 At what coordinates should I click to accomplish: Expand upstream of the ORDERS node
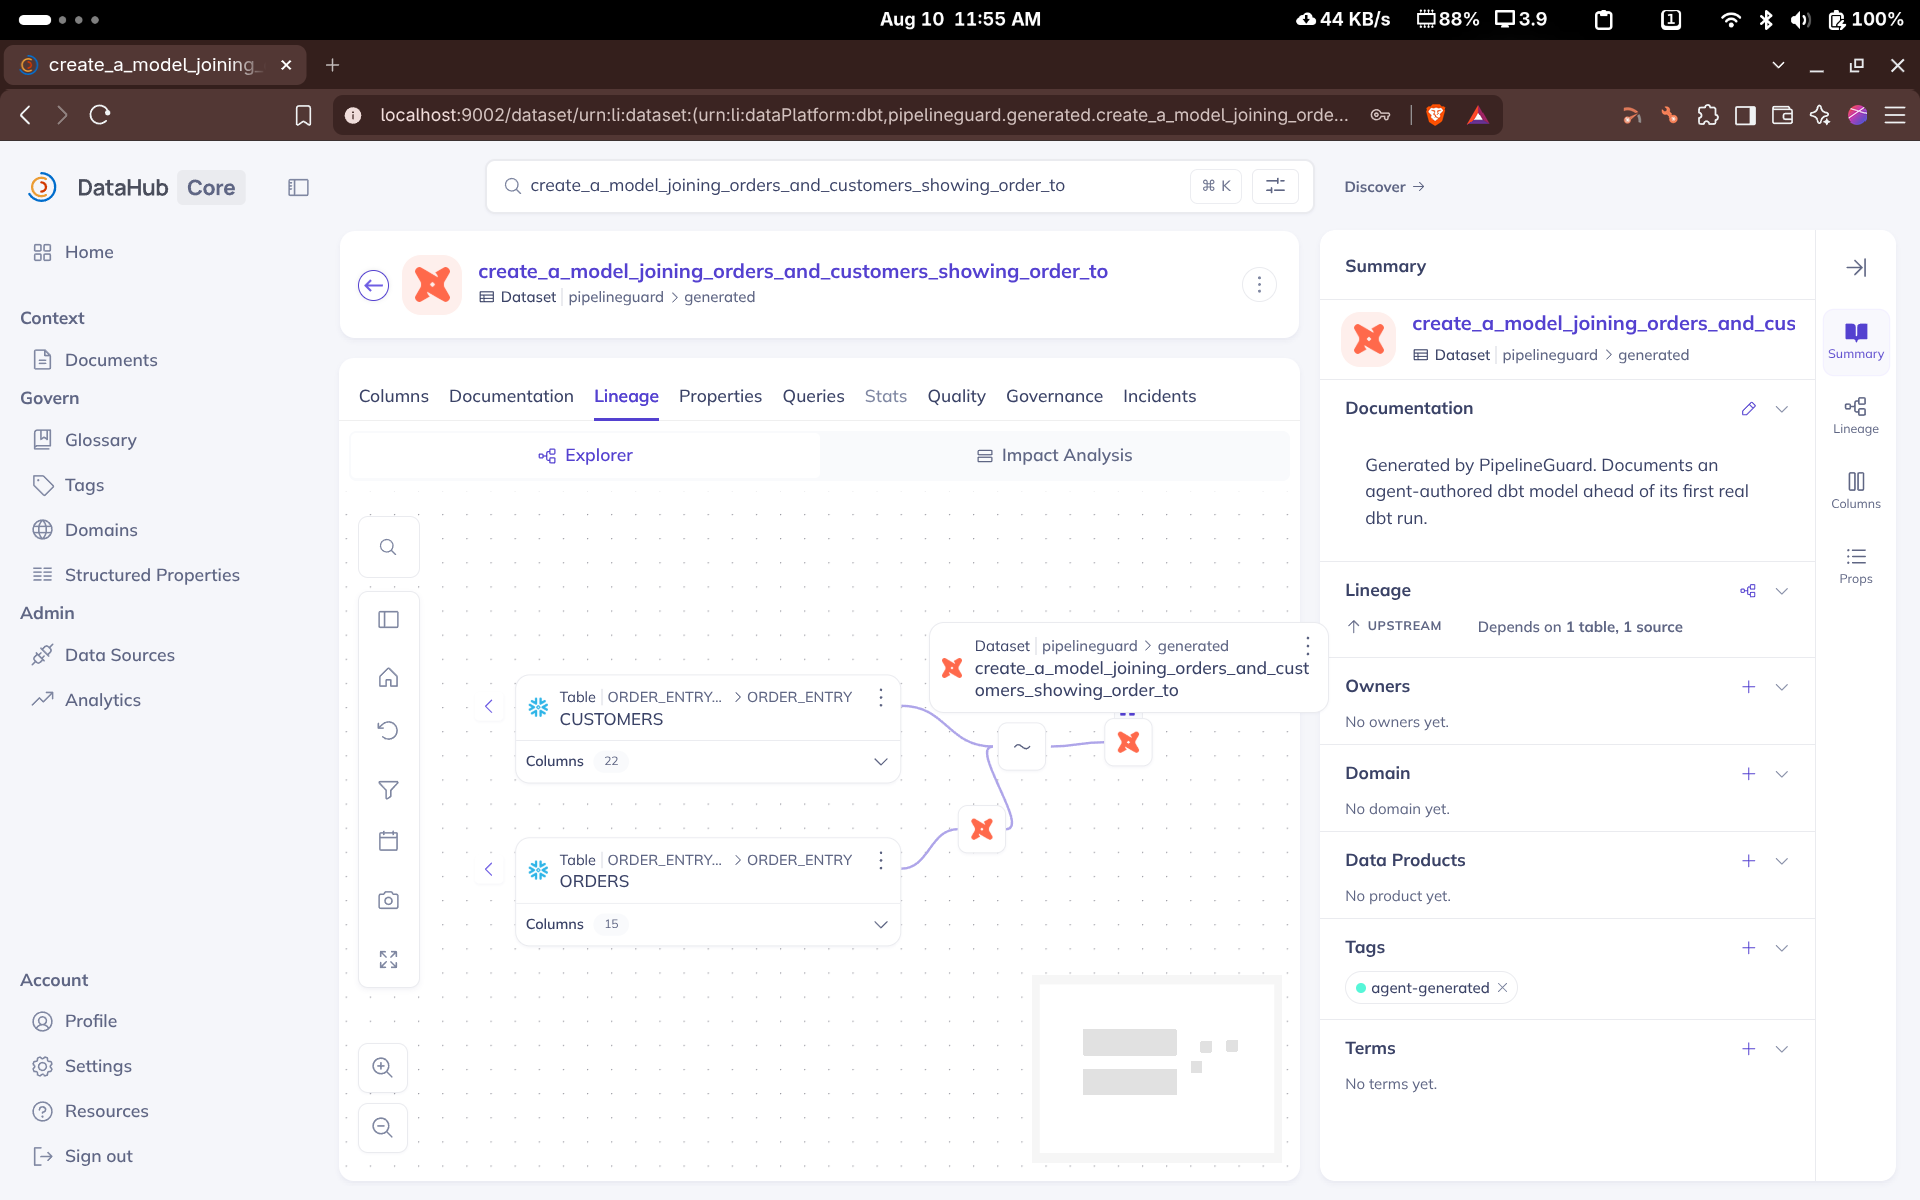[488, 869]
